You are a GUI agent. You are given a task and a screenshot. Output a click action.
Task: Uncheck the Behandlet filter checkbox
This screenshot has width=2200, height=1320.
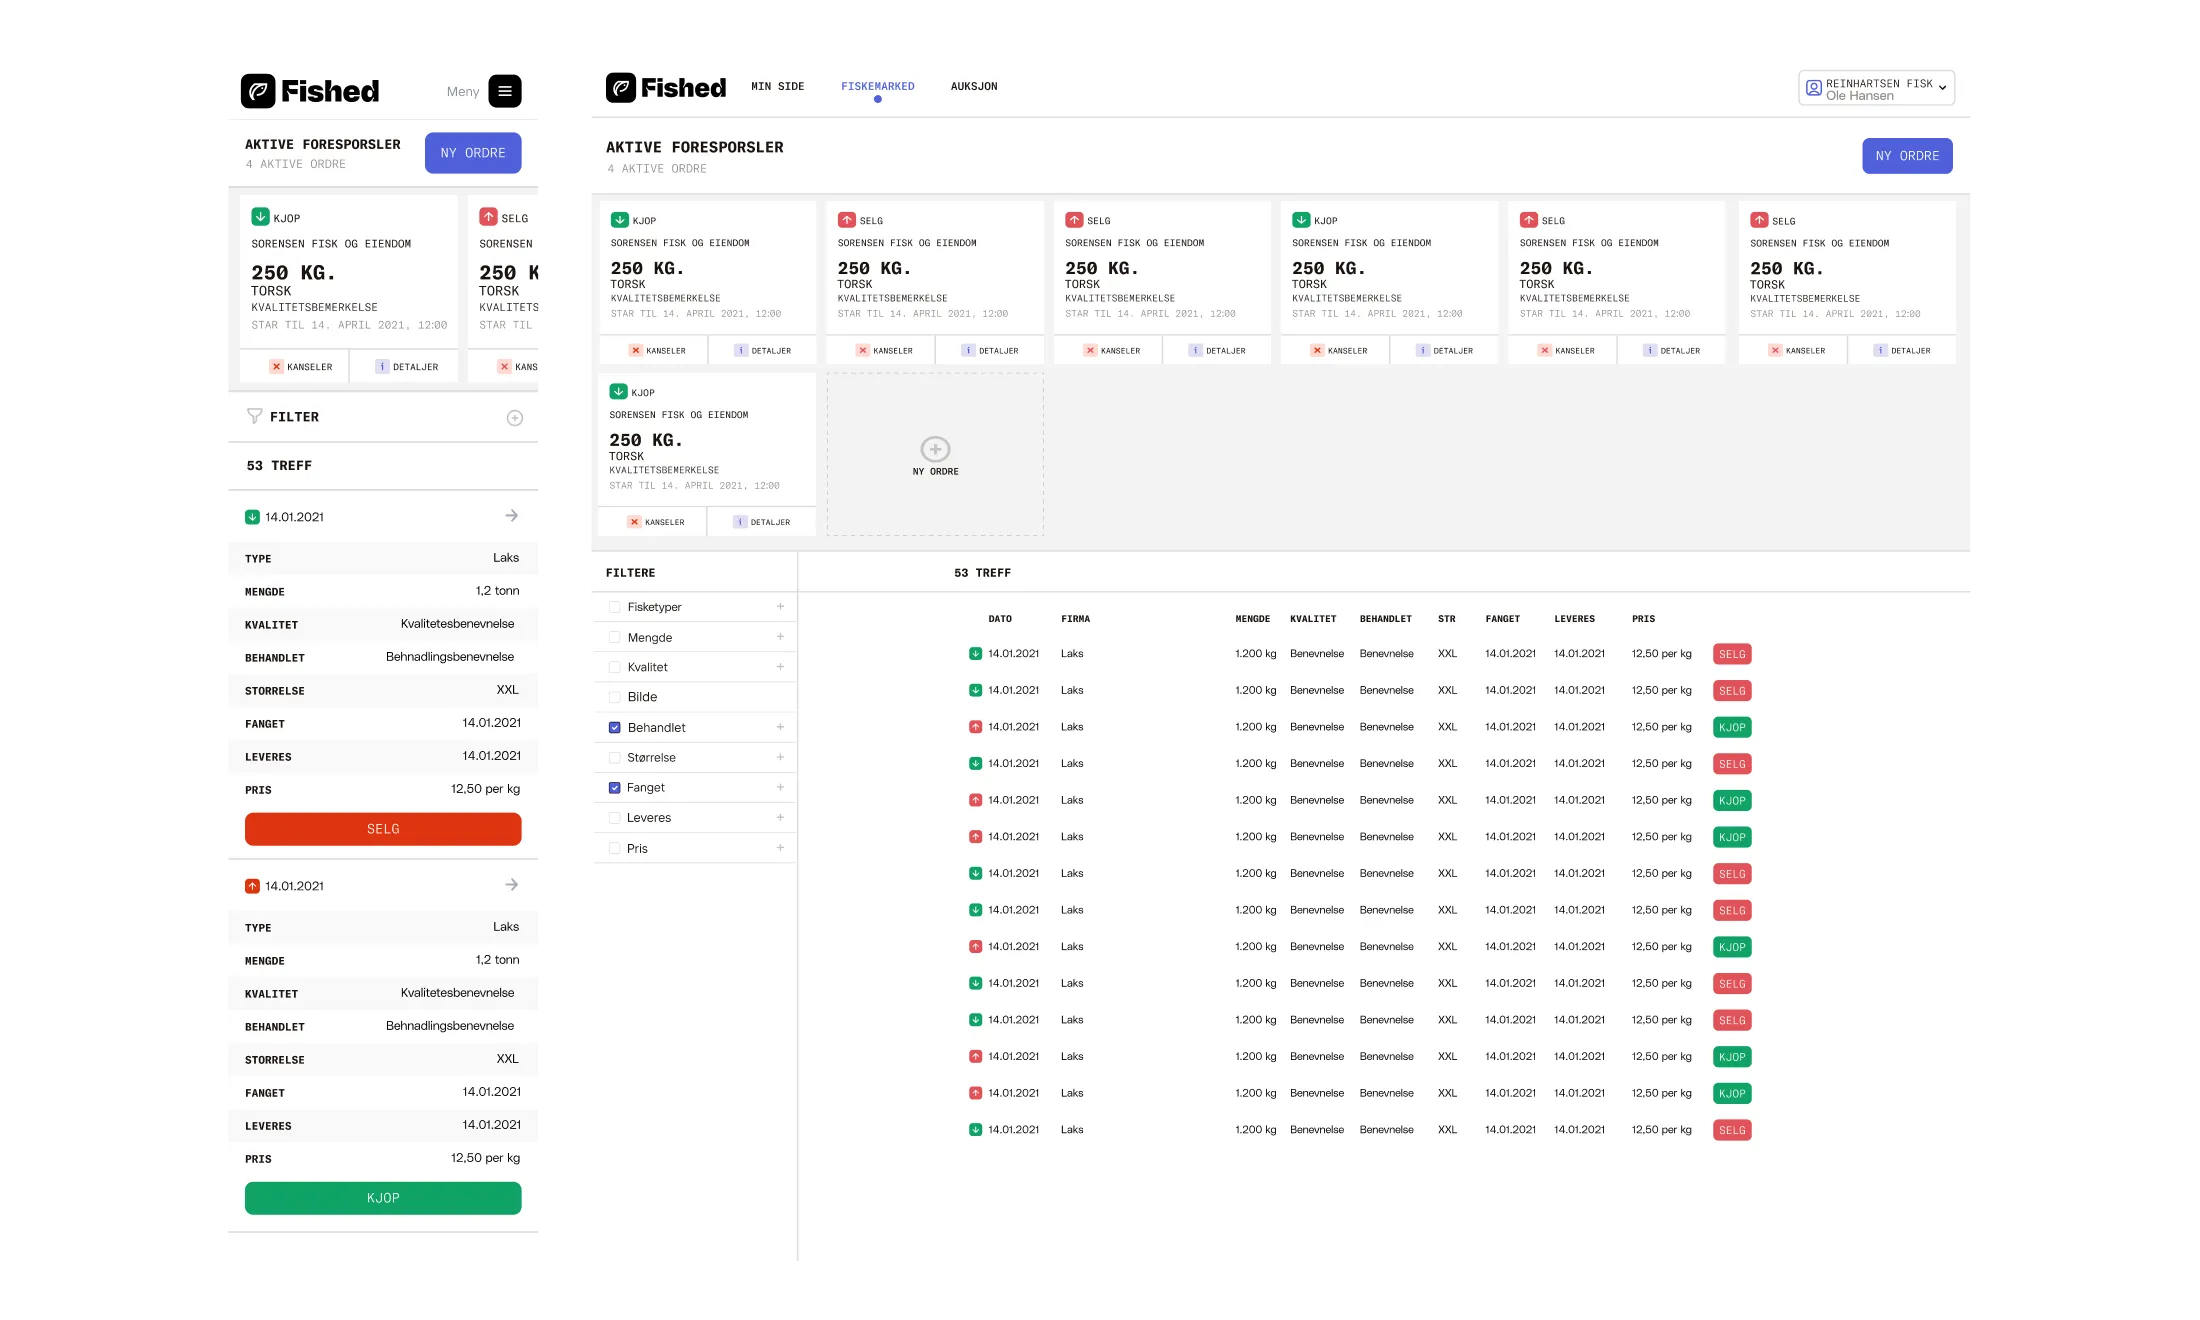coord(615,728)
